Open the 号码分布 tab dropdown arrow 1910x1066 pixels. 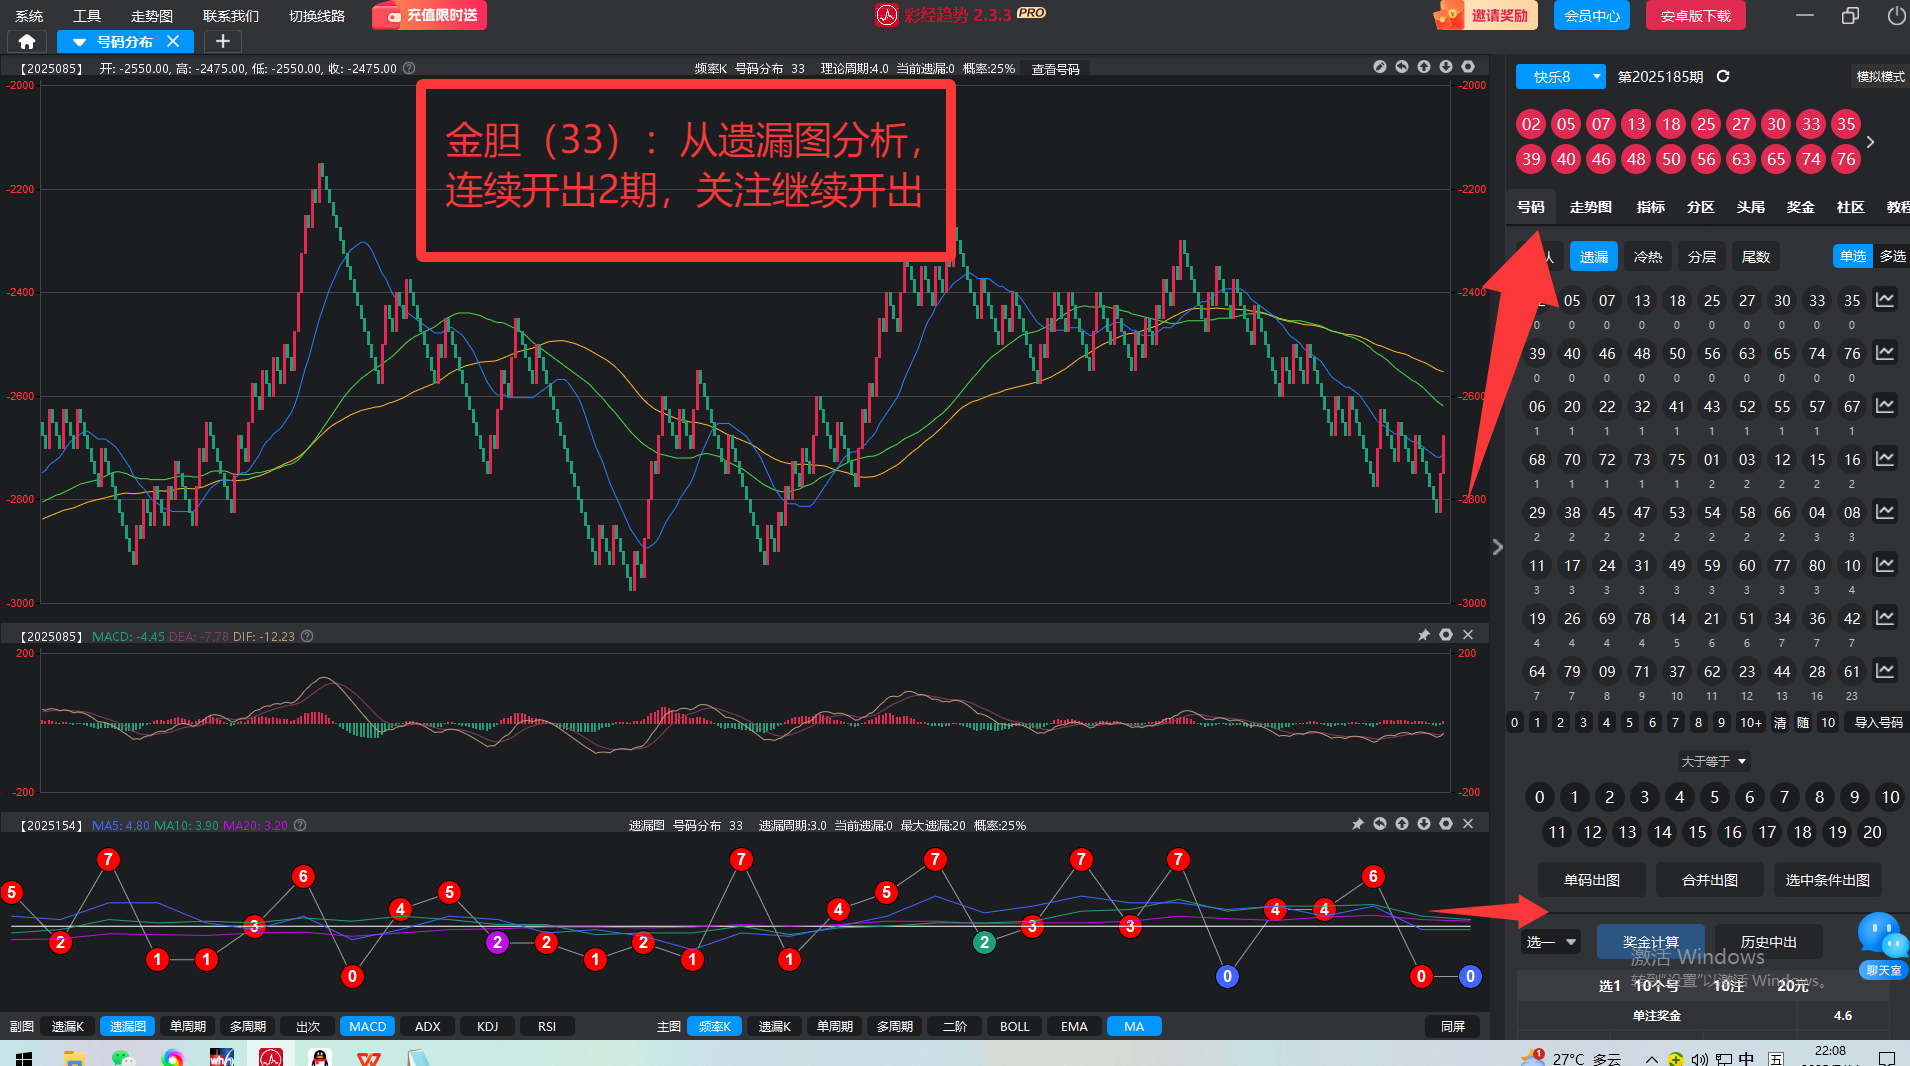click(79, 42)
